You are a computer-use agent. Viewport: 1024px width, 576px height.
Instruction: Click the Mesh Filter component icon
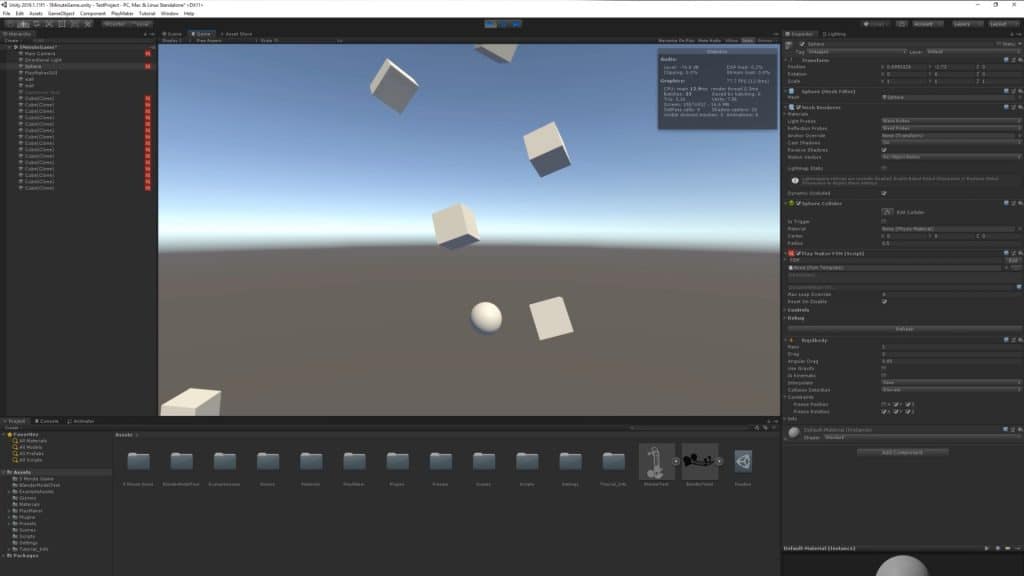792,91
